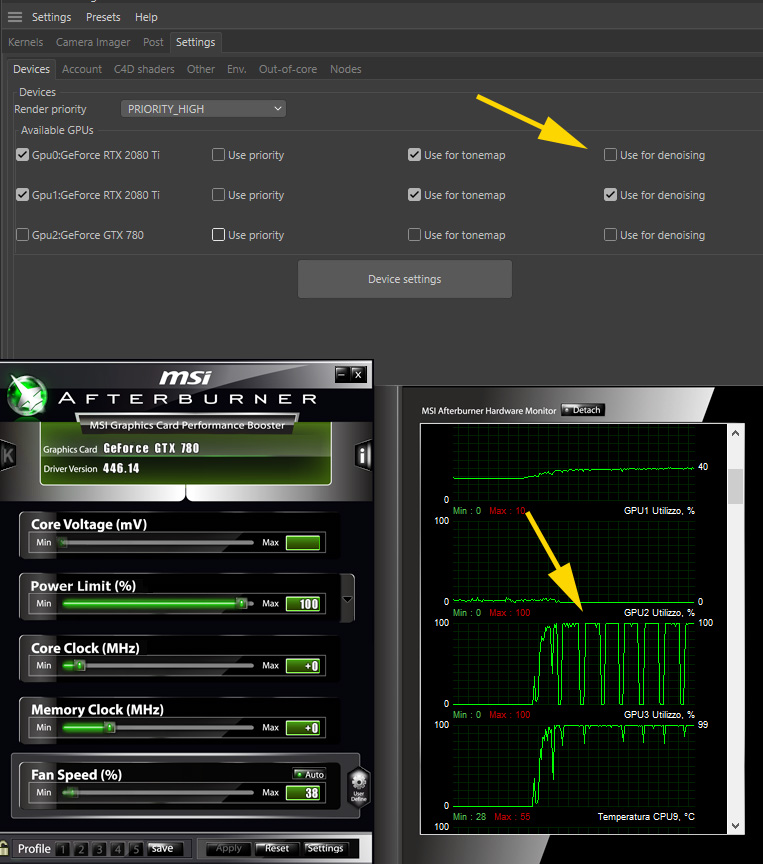Click hardware monitor scroll down arrow

[x=735, y=825]
